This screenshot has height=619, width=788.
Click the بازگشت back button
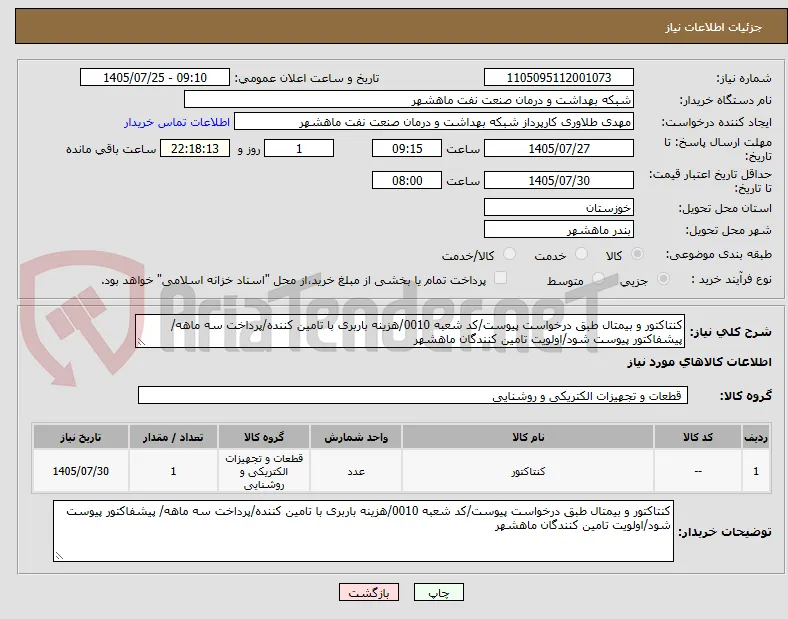point(369,592)
